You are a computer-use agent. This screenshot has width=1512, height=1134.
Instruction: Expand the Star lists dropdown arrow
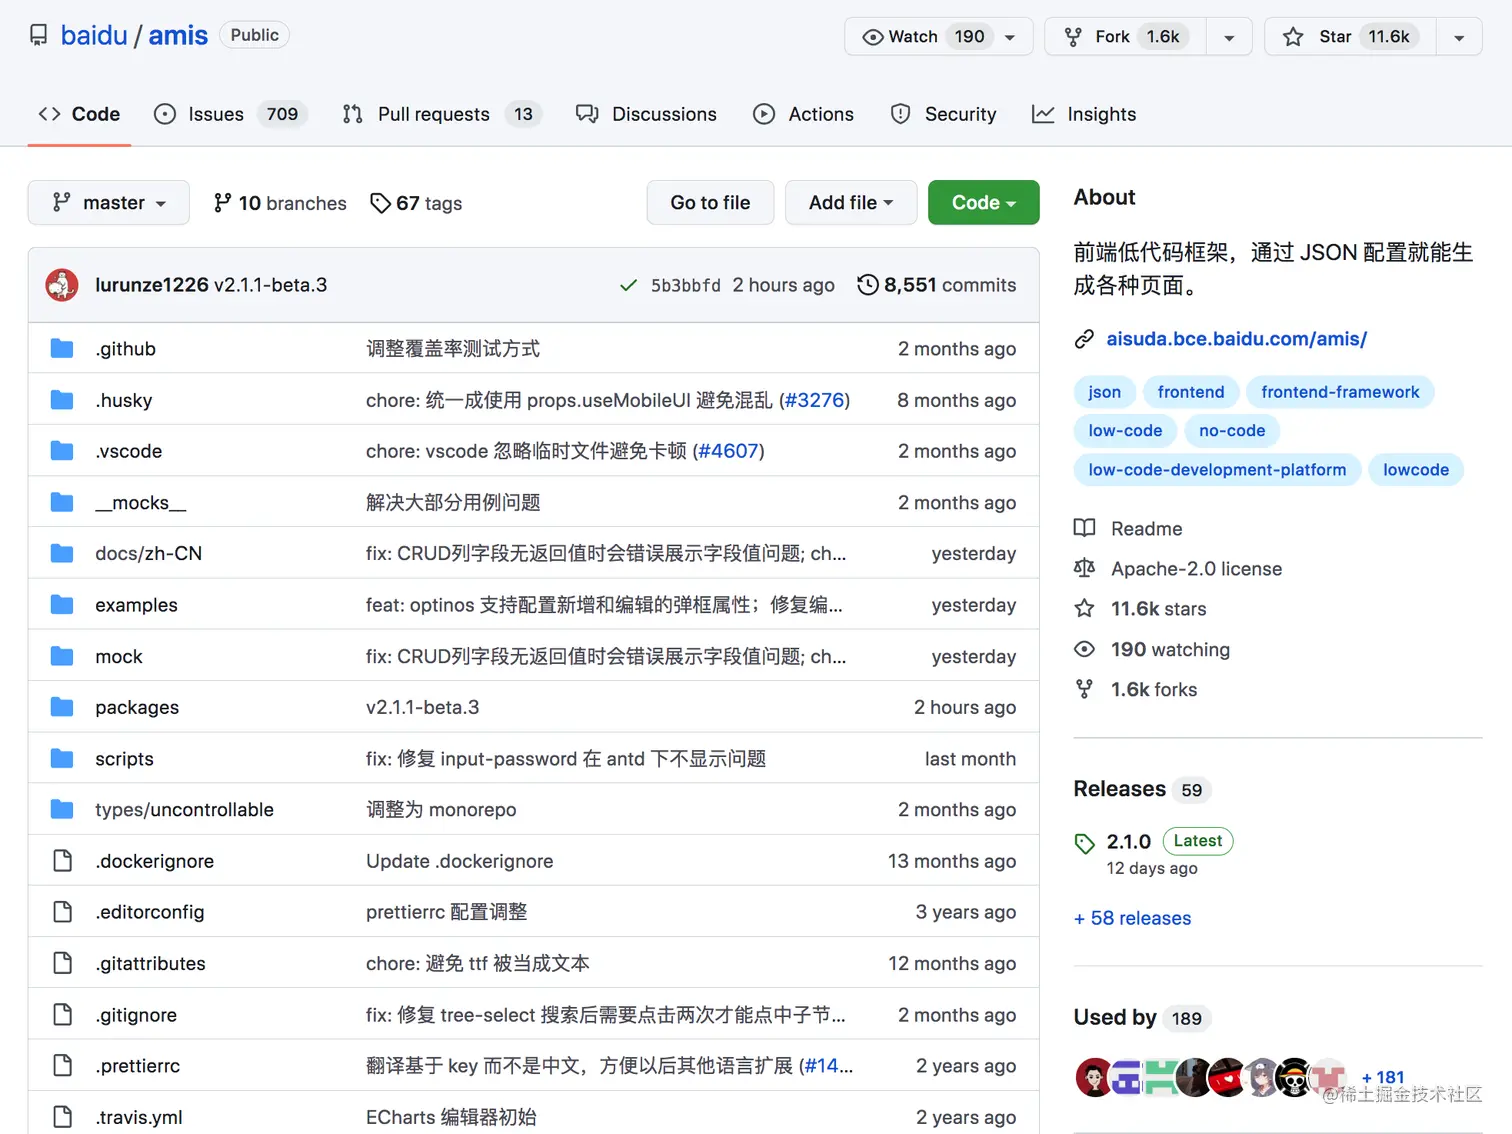pos(1459,37)
